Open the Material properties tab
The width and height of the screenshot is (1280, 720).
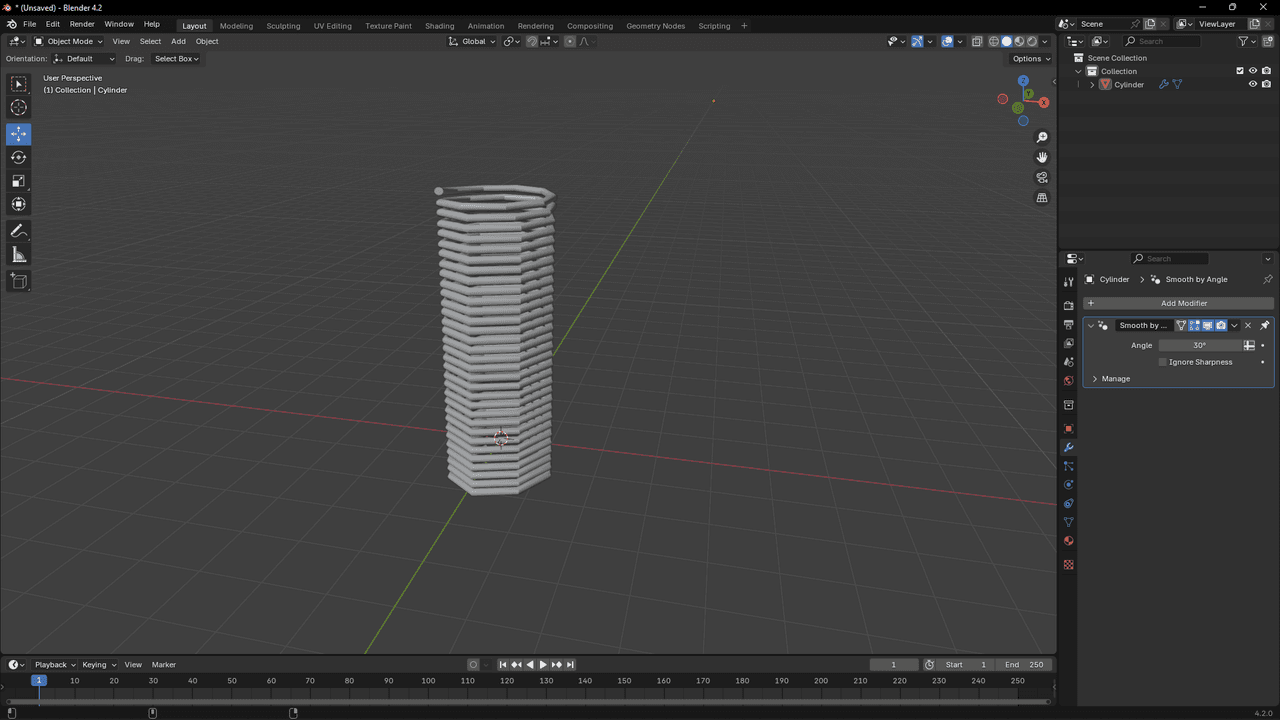[x=1068, y=541]
